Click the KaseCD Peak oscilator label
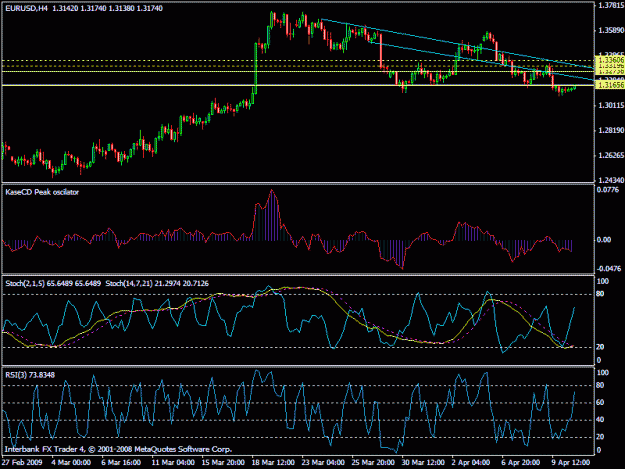The width and height of the screenshot is (625, 469). pos(42,192)
